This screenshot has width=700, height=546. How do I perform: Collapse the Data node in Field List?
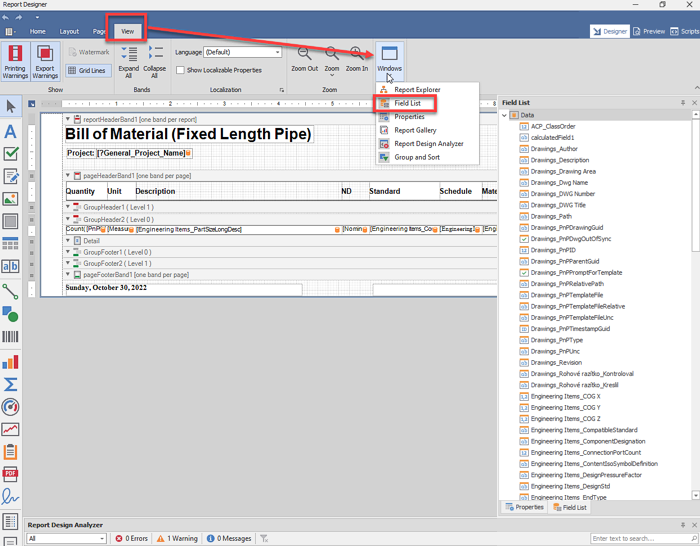coord(506,115)
